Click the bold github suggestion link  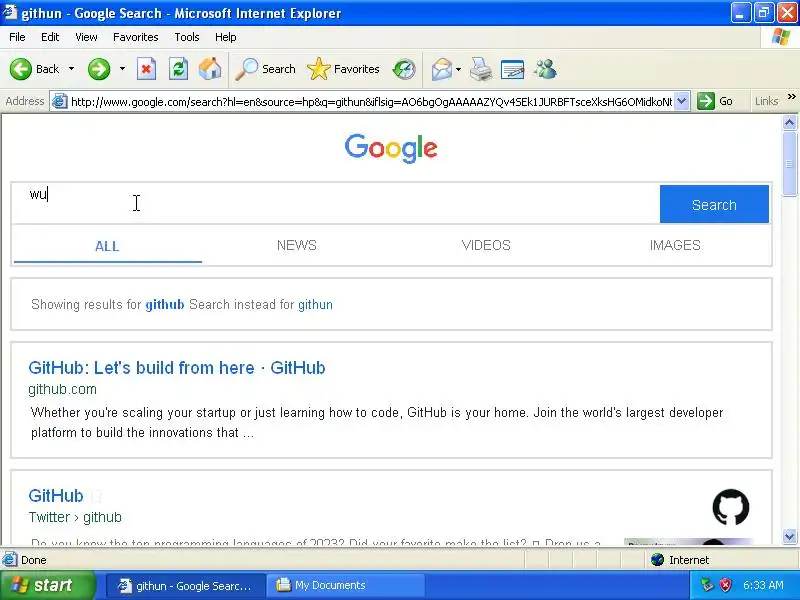[x=164, y=305]
